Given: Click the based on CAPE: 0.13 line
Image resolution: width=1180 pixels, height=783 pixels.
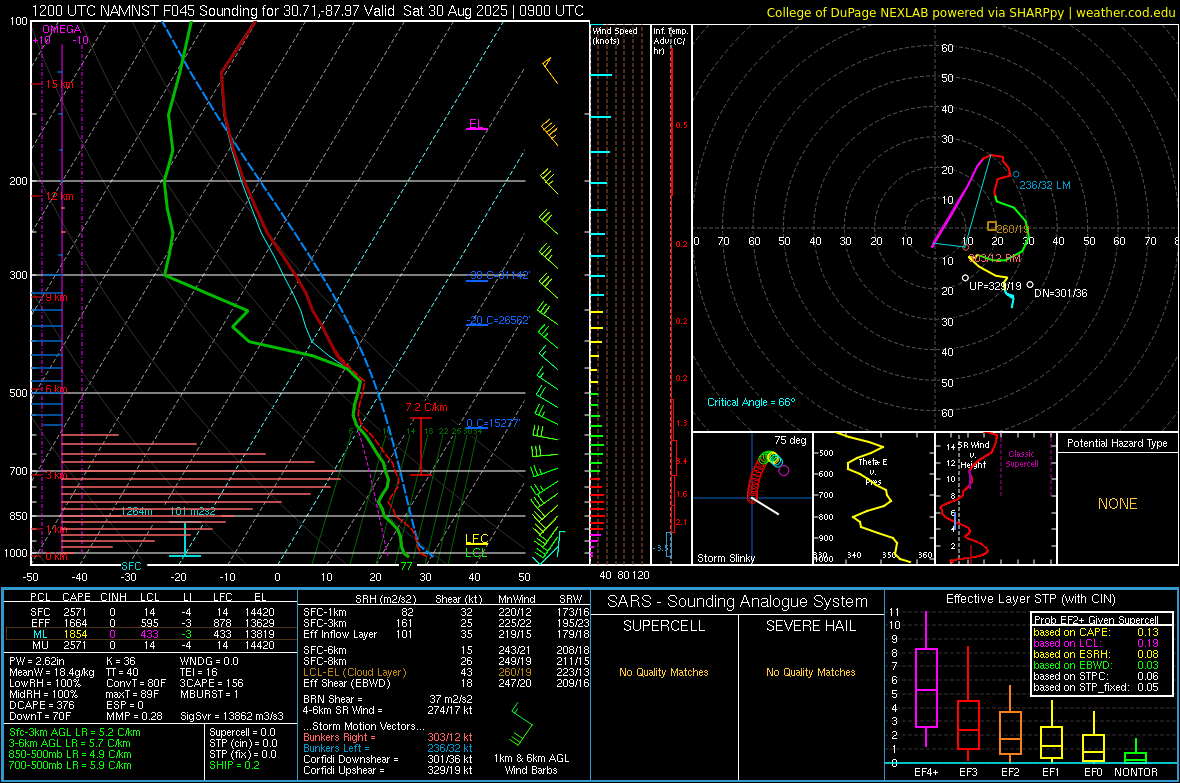Looking at the screenshot, I should coord(1096,632).
